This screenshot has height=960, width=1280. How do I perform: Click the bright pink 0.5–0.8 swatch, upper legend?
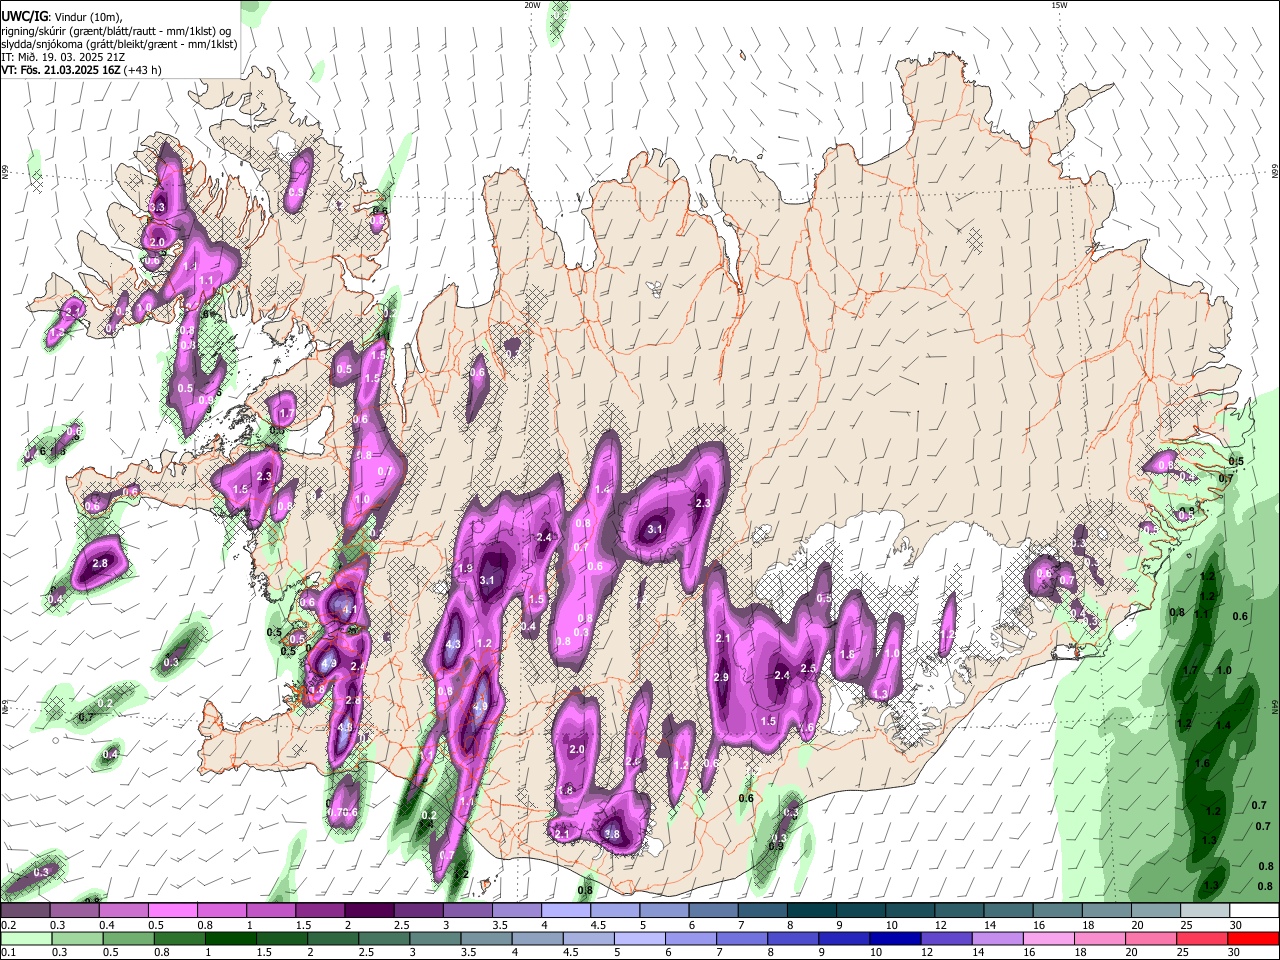point(172,911)
